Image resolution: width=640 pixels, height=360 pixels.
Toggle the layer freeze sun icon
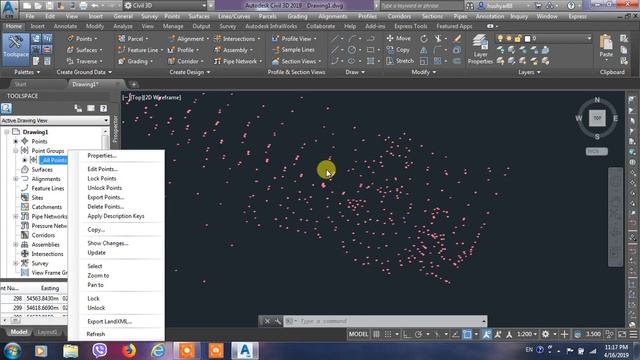[509, 38]
